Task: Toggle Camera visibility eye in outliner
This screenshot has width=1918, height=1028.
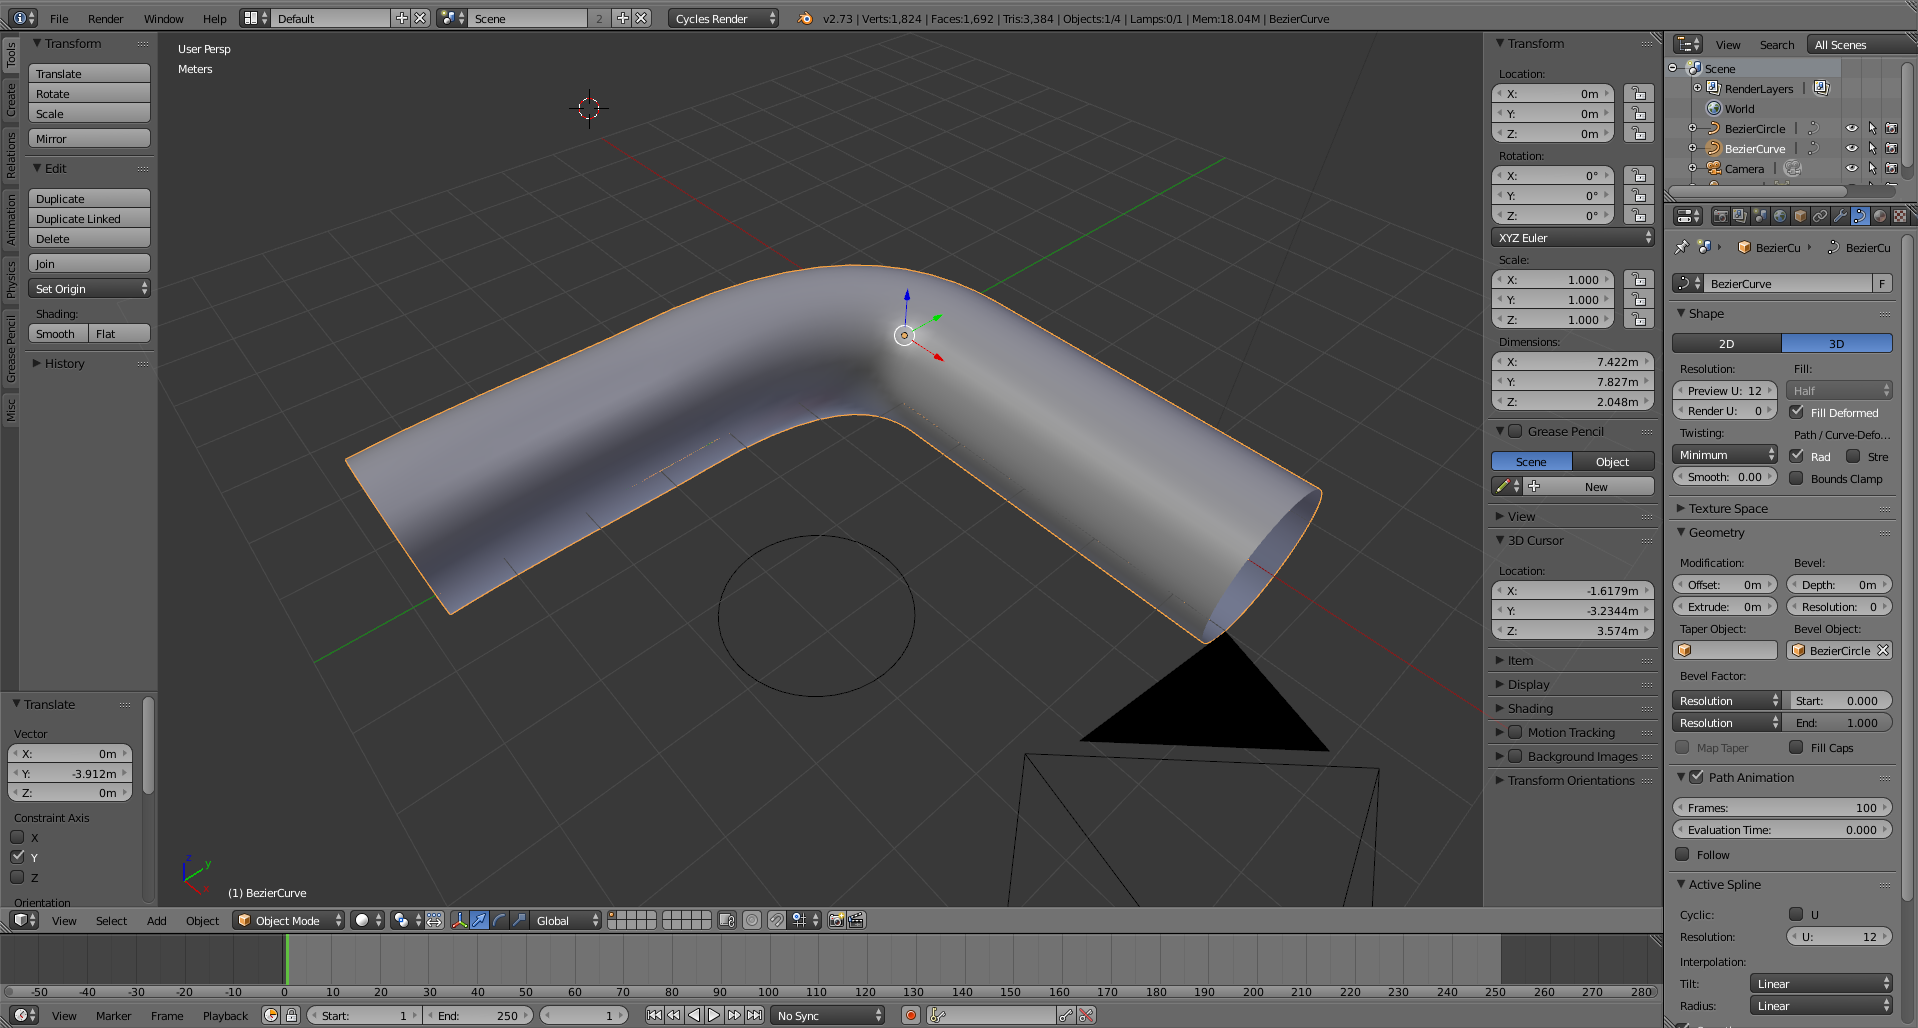Action: point(1851,168)
